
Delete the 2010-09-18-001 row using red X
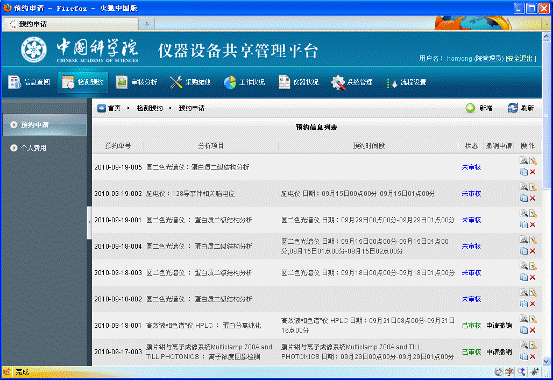(x=533, y=330)
